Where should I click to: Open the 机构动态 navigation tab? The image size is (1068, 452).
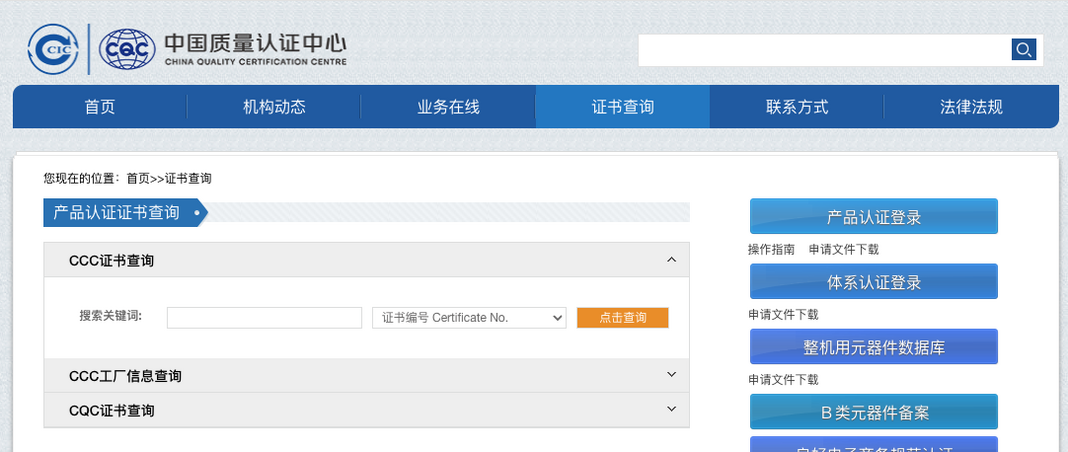[274, 107]
